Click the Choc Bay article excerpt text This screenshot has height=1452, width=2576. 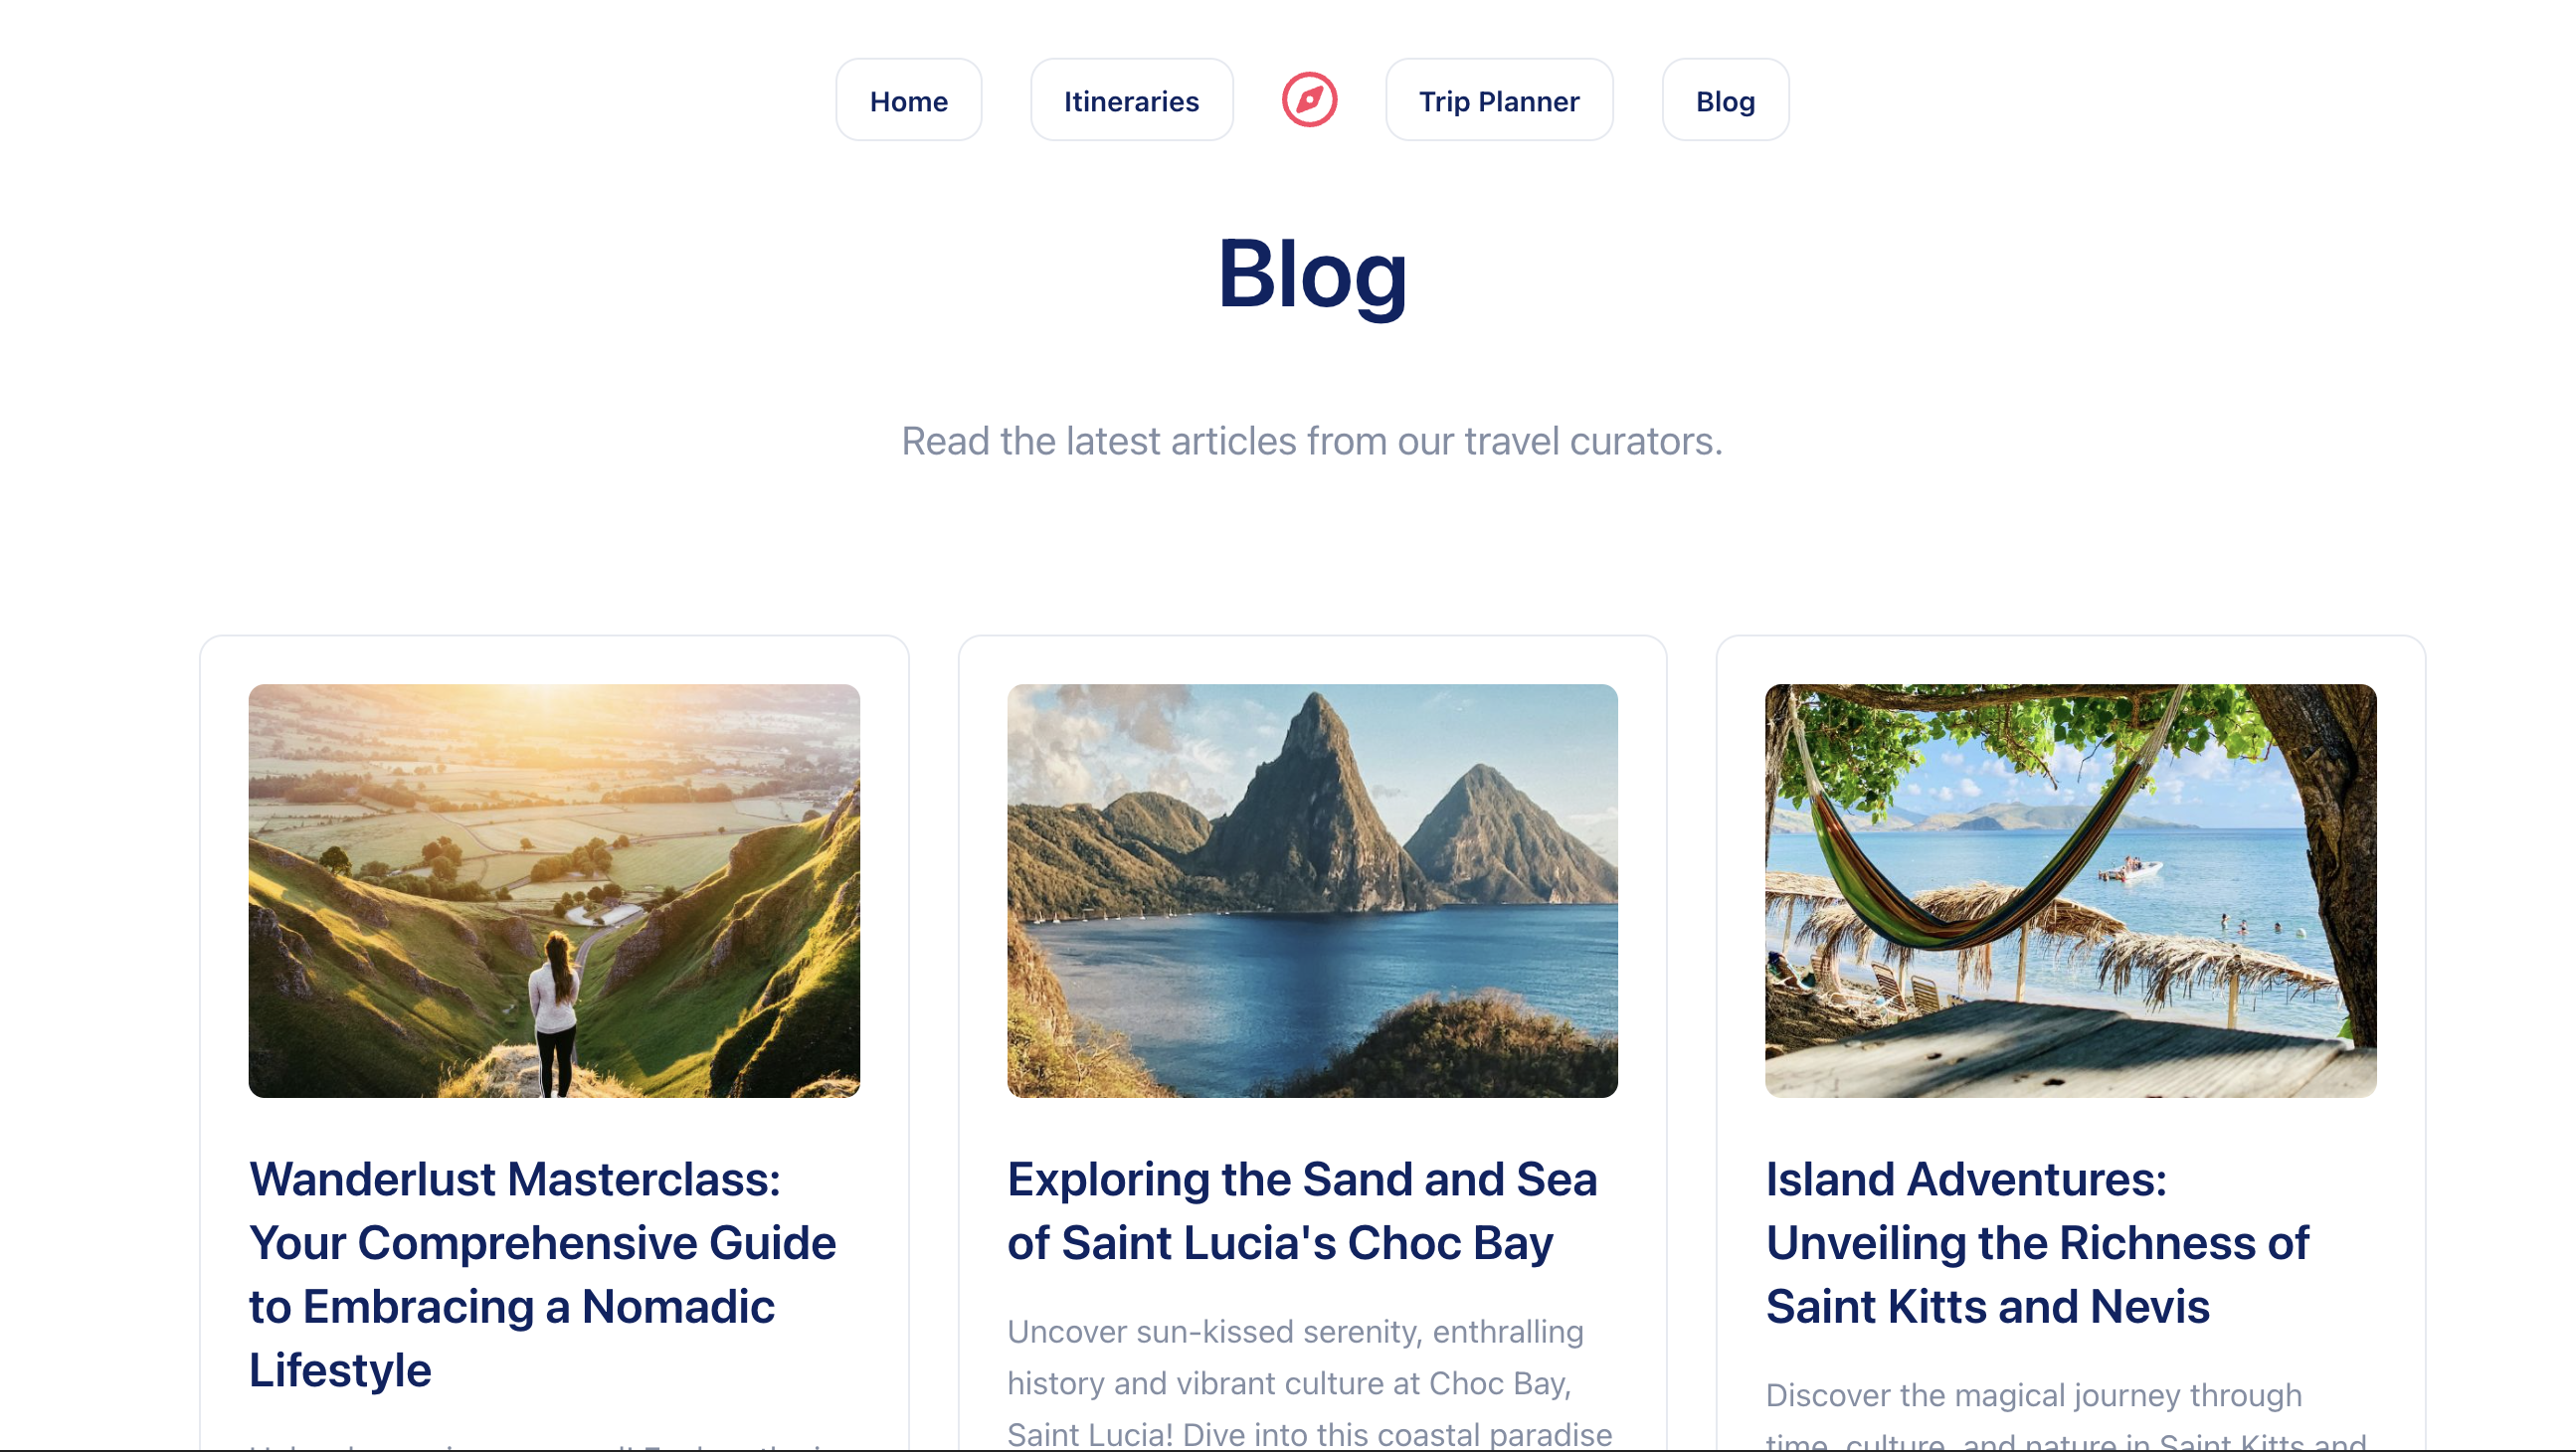point(1310,1383)
